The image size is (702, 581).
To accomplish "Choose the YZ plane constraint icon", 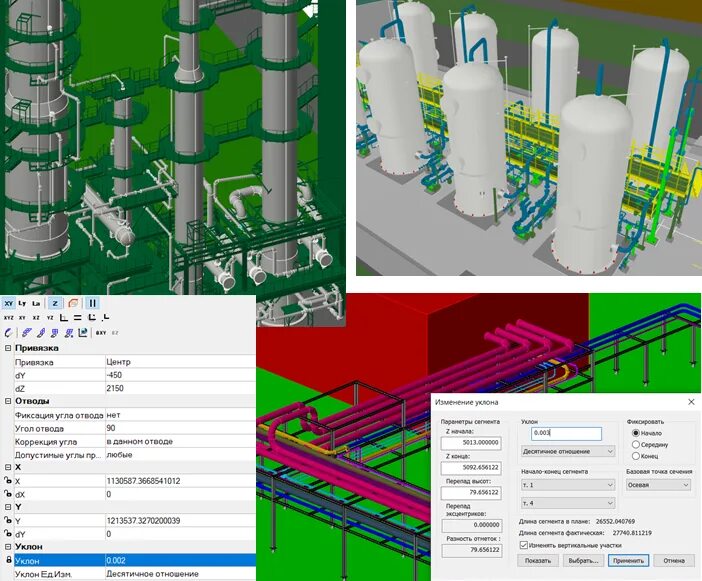I will [50, 318].
